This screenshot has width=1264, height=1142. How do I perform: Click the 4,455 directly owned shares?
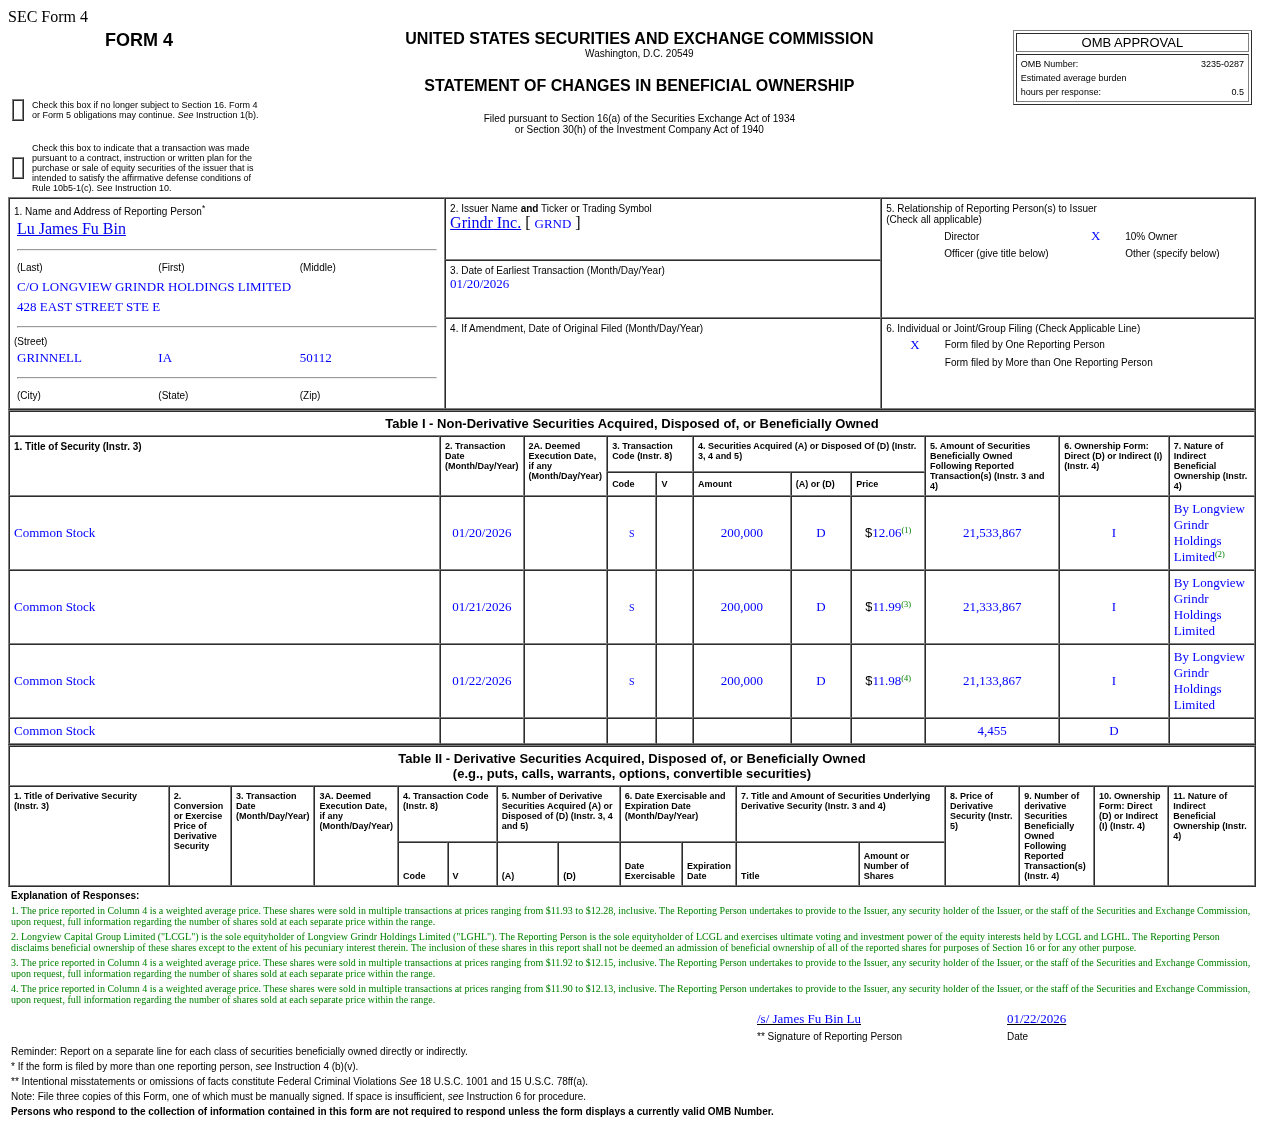point(992,731)
